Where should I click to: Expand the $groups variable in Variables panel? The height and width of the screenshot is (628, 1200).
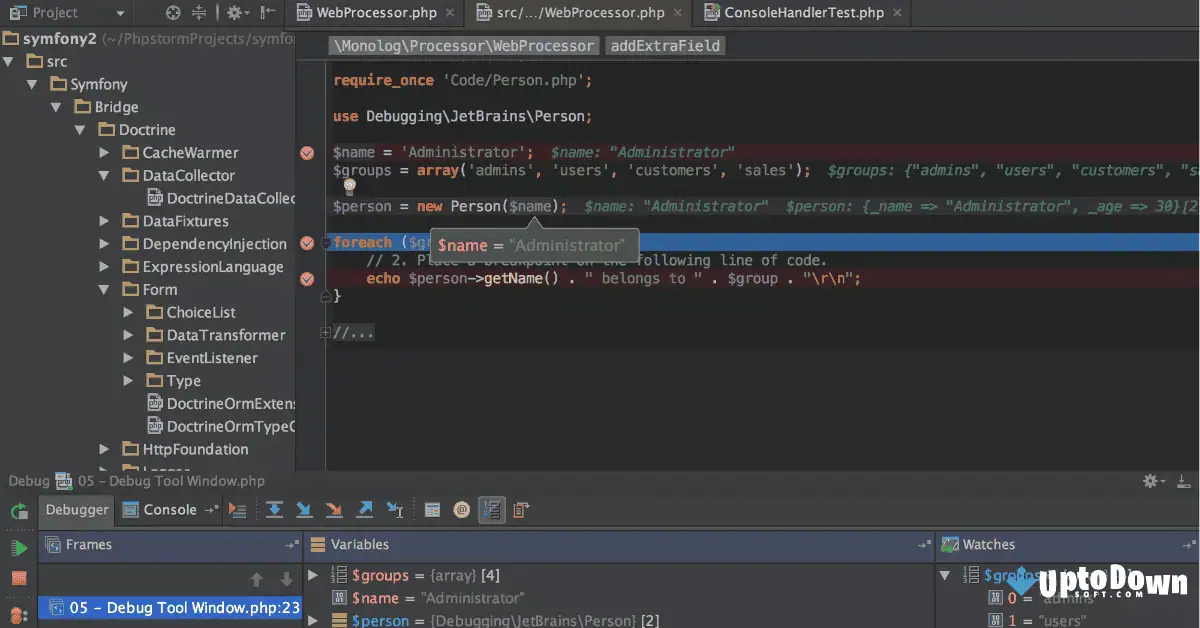pyautogui.click(x=313, y=575)
